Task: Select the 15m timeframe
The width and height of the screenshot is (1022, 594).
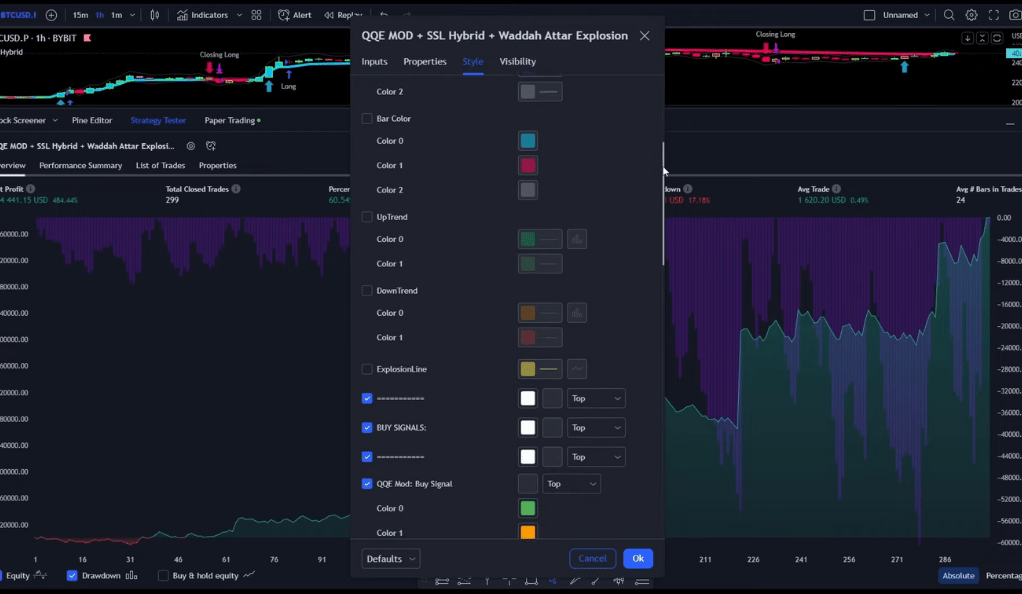Action: [x=80, y=14]
